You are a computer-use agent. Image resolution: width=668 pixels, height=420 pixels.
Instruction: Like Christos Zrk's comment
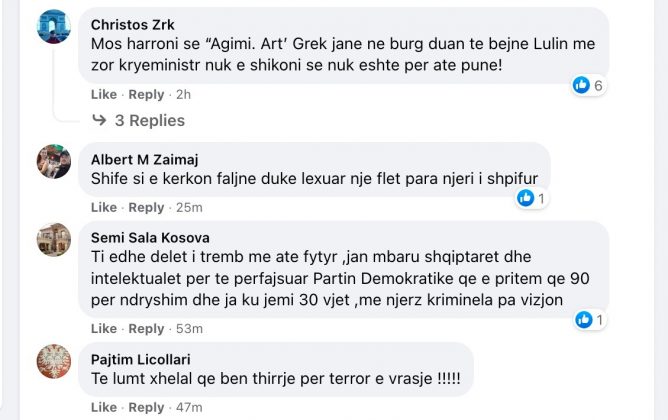coord(104,95)
